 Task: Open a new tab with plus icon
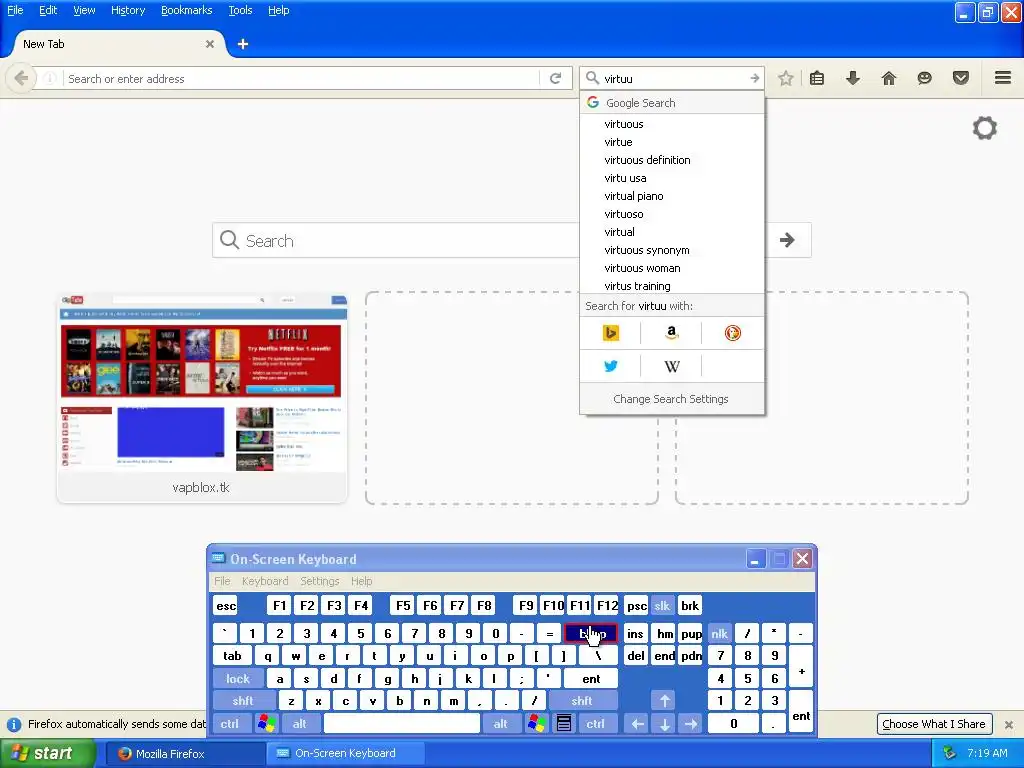coord(243,44)
